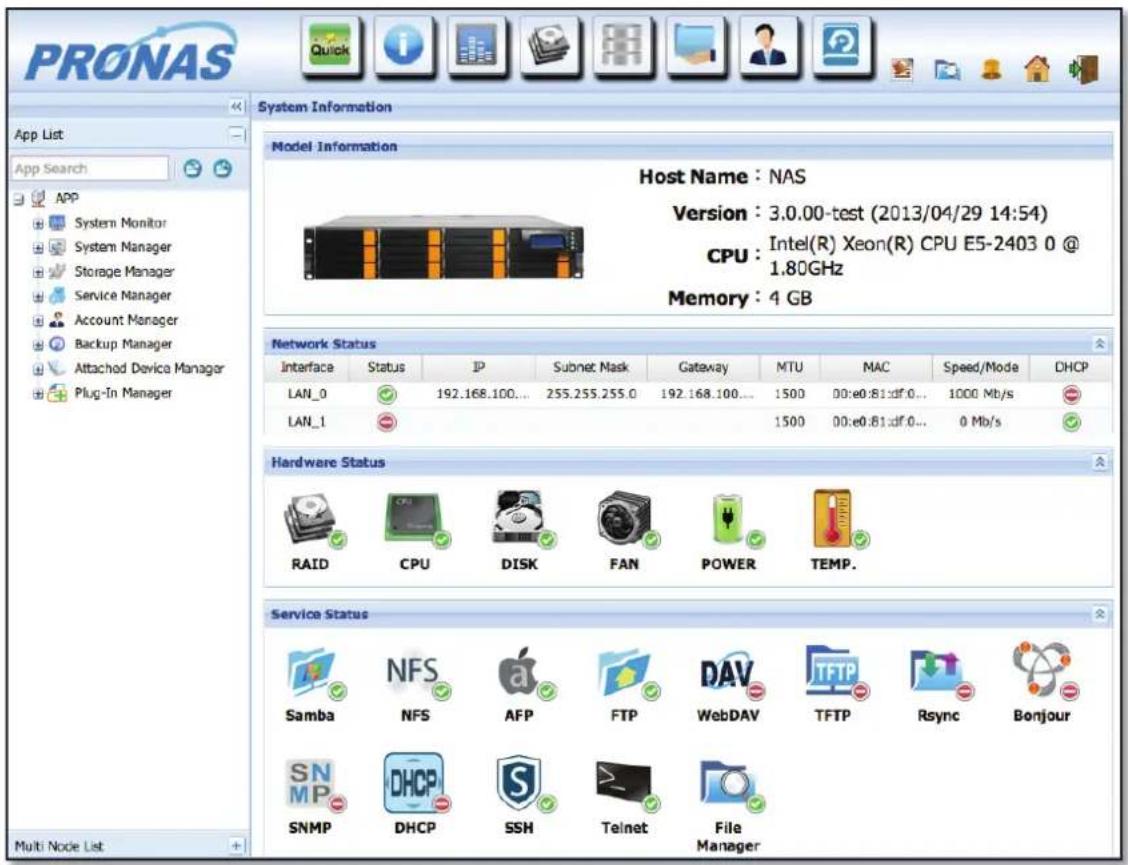Click the CPU hardware status icon
The image size is (1128, 865).
(x=415, y=520)
